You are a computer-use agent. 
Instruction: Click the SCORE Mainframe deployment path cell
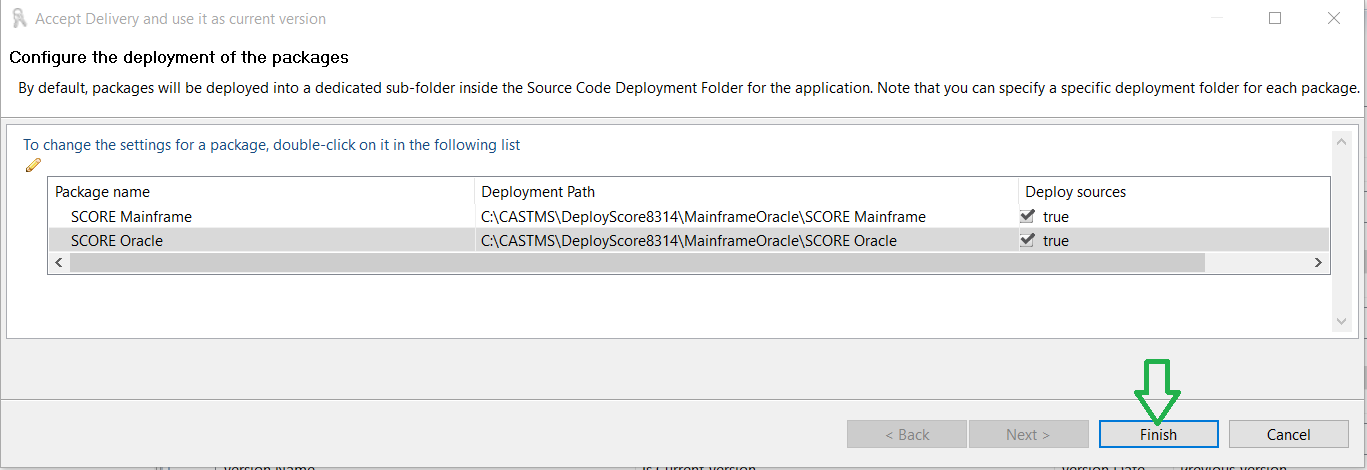pos(703,216)
